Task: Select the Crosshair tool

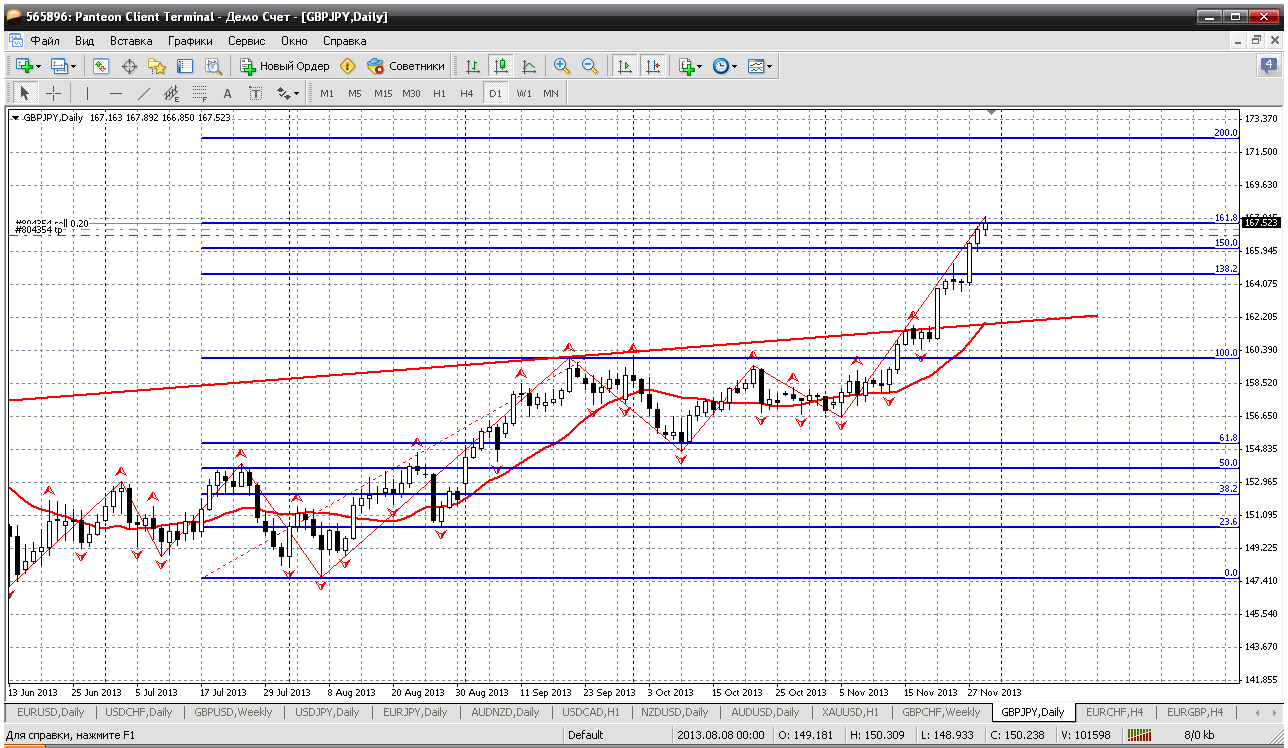Action: tap(53, 93)
